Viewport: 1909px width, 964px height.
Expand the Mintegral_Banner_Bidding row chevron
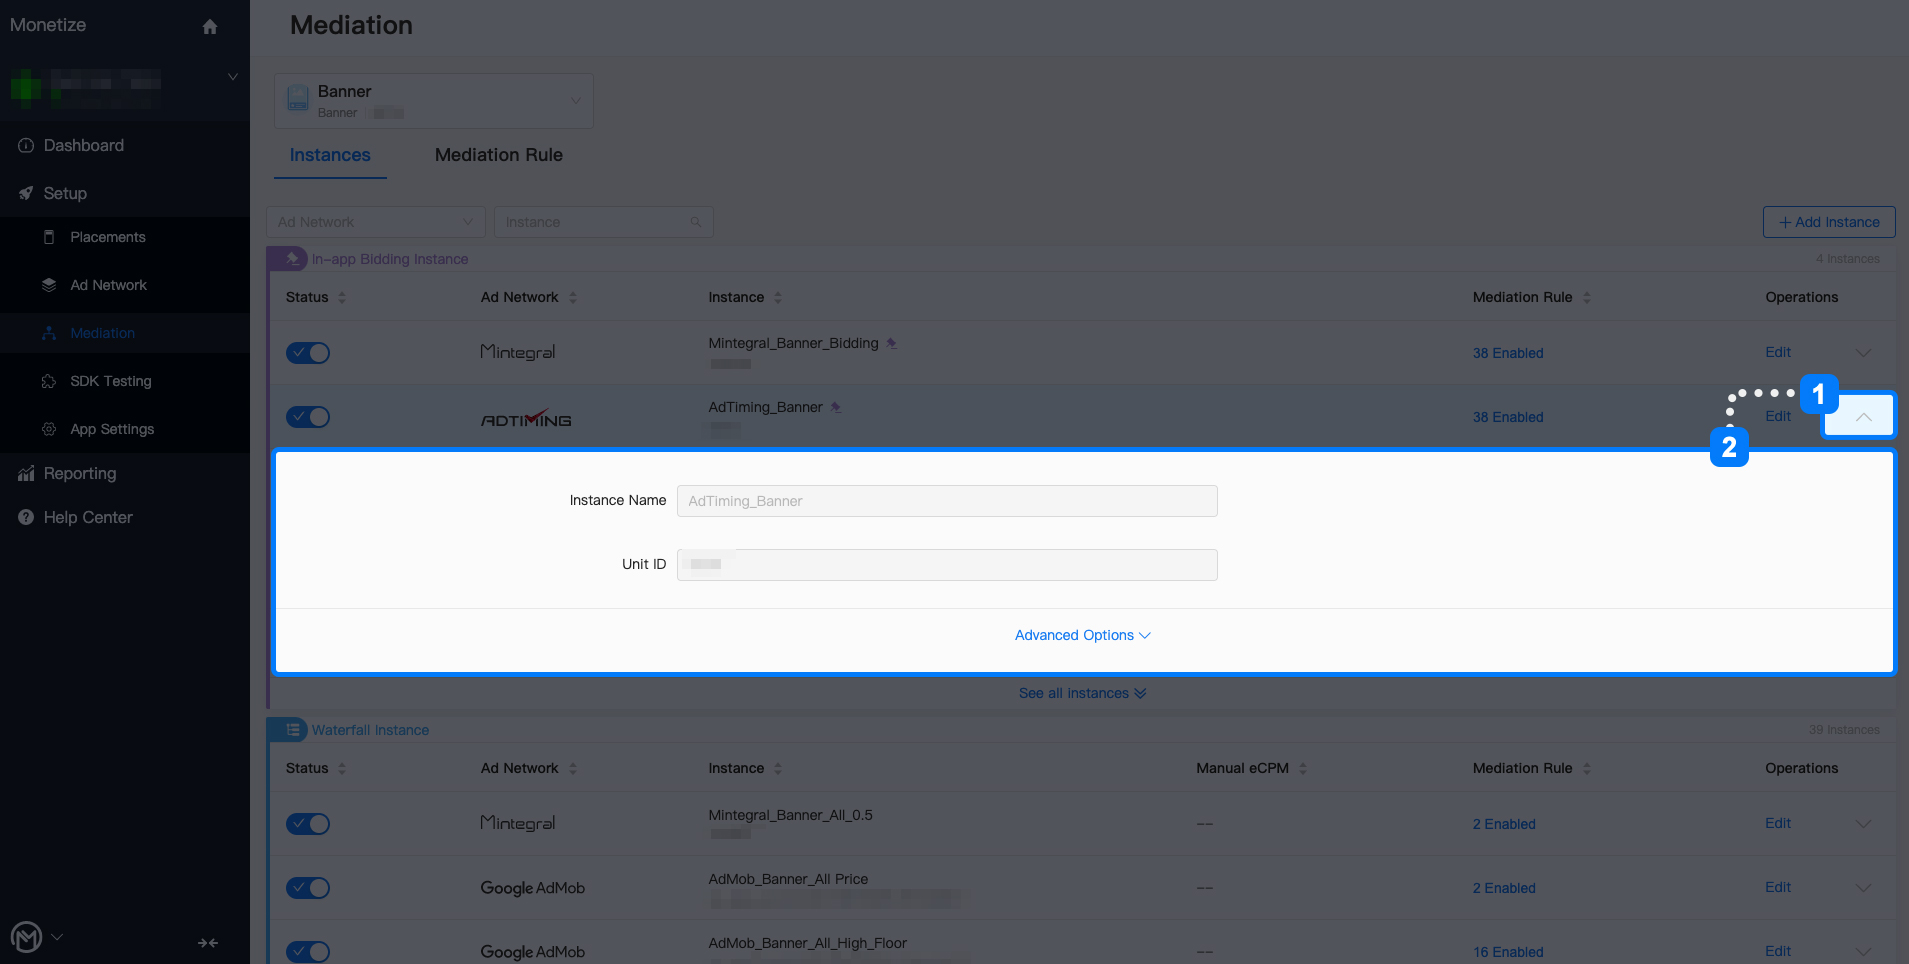coord(1864,352)
